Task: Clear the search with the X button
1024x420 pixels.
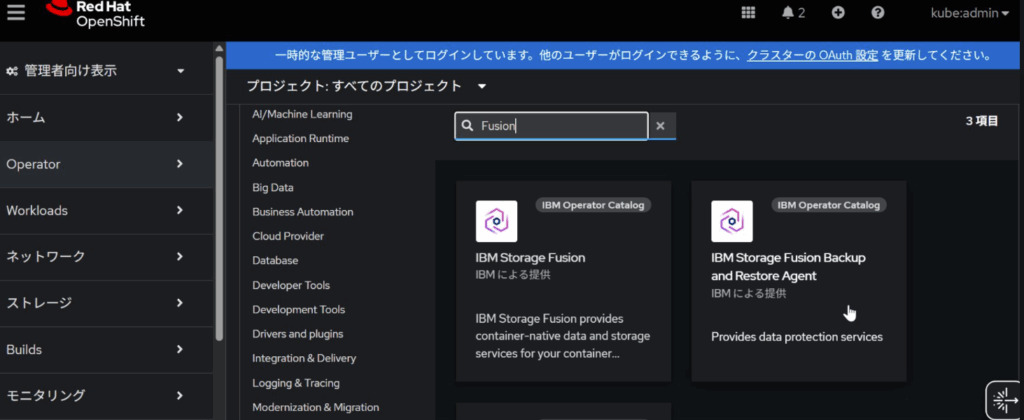Action: pos(661,126)
